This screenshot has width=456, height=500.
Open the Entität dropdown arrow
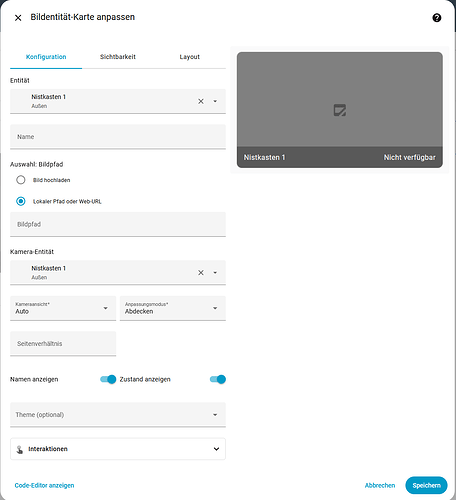click(215, 101)
